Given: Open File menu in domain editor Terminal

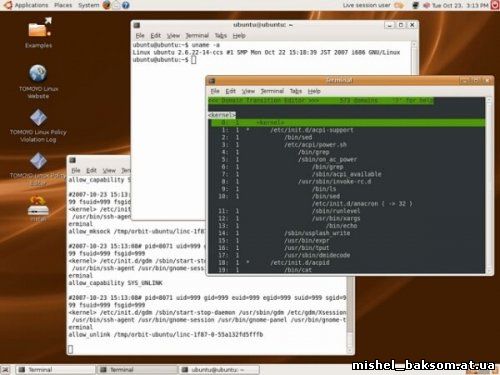Looking at the screenshot, I should coord(215,91).
